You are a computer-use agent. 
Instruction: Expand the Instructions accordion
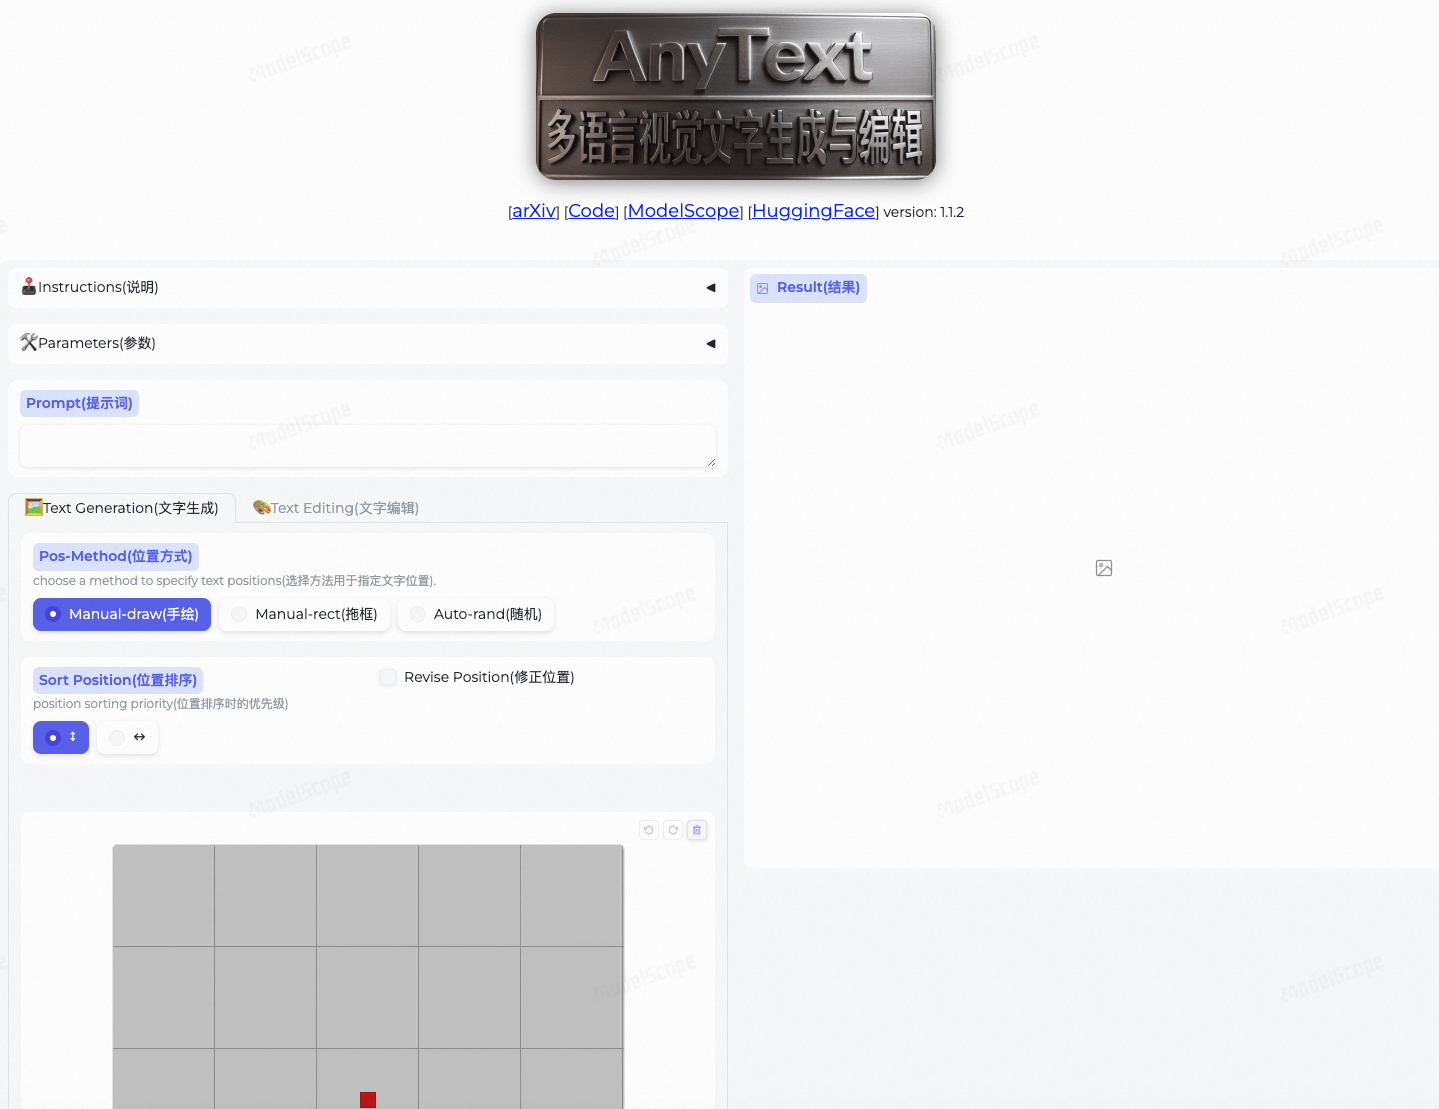click(x=368, y=287)
